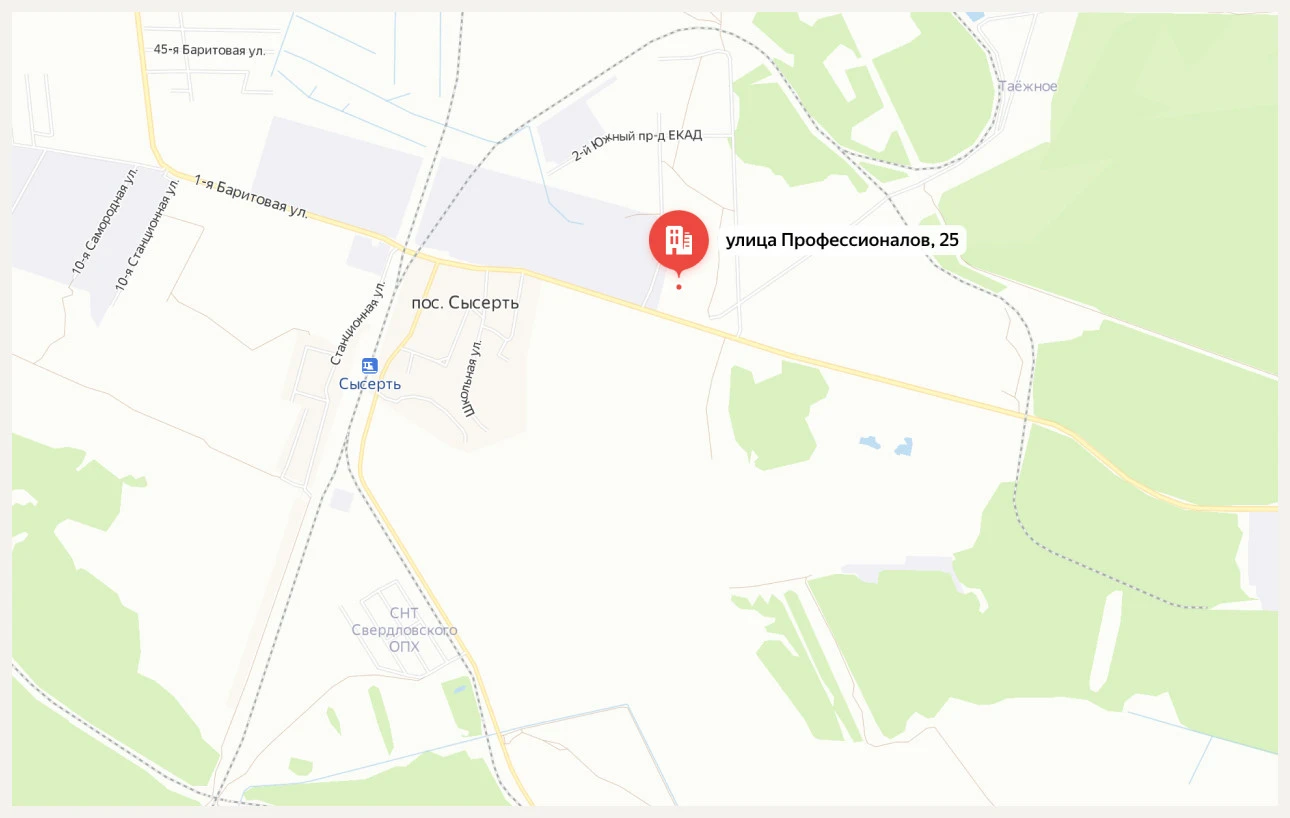This screenshot has height=818, width=1290.
Task: Click the Таёжное place label
Action: pos(1028,86)
